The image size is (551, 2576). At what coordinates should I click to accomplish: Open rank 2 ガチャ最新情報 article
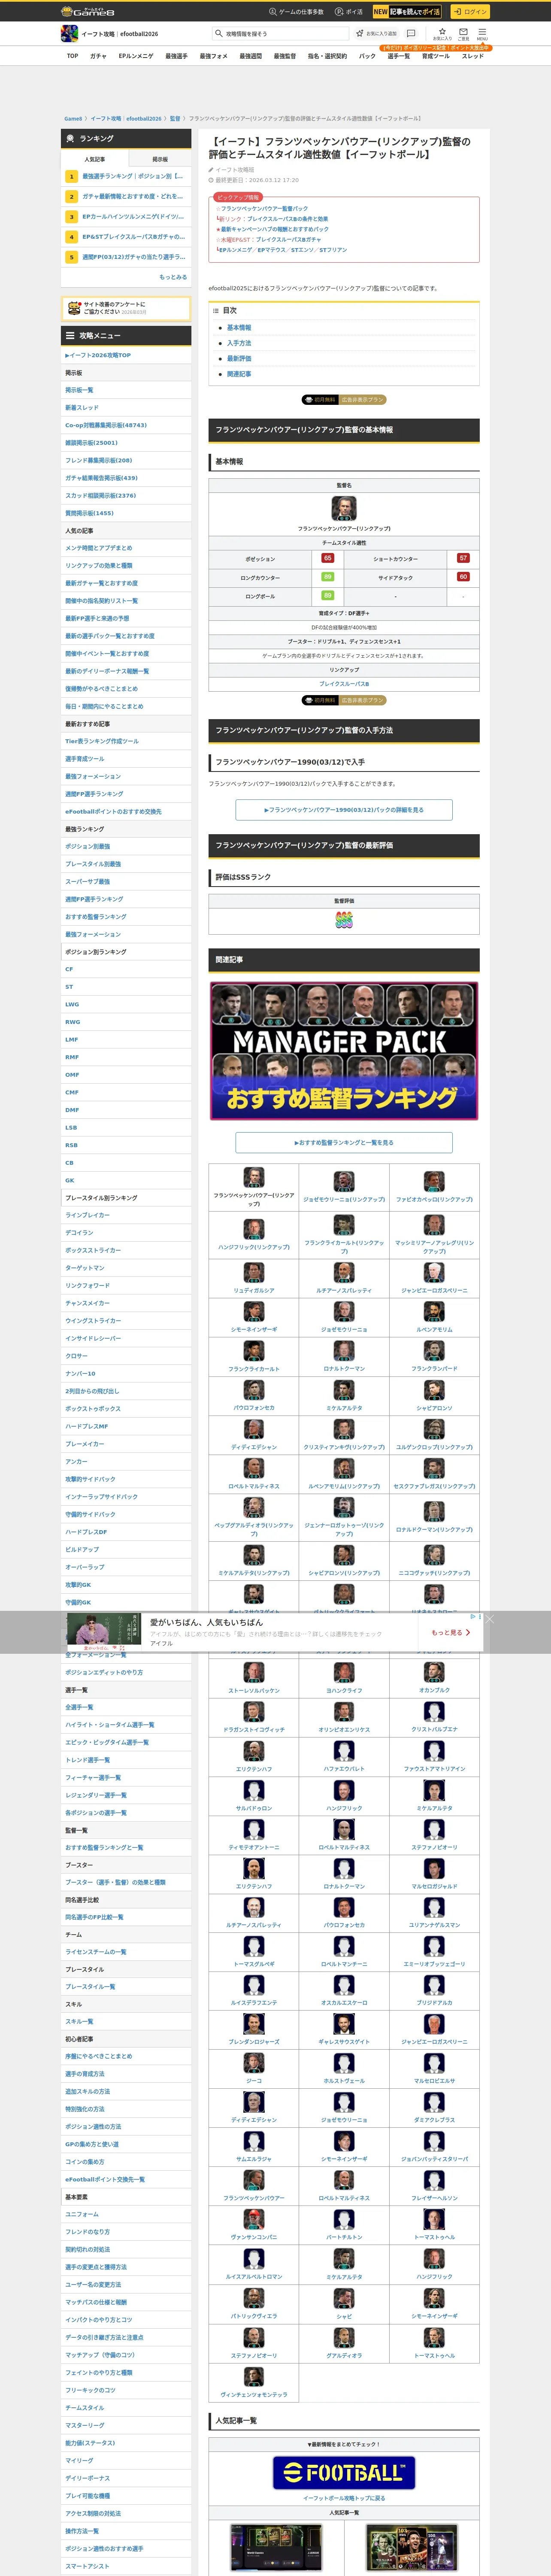click(126, 196)
